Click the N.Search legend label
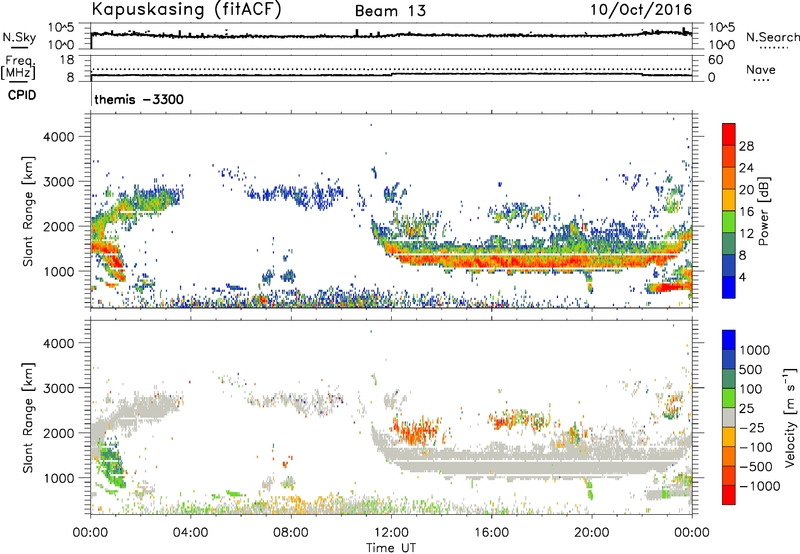The image size is (800, 554). point(772,37)
